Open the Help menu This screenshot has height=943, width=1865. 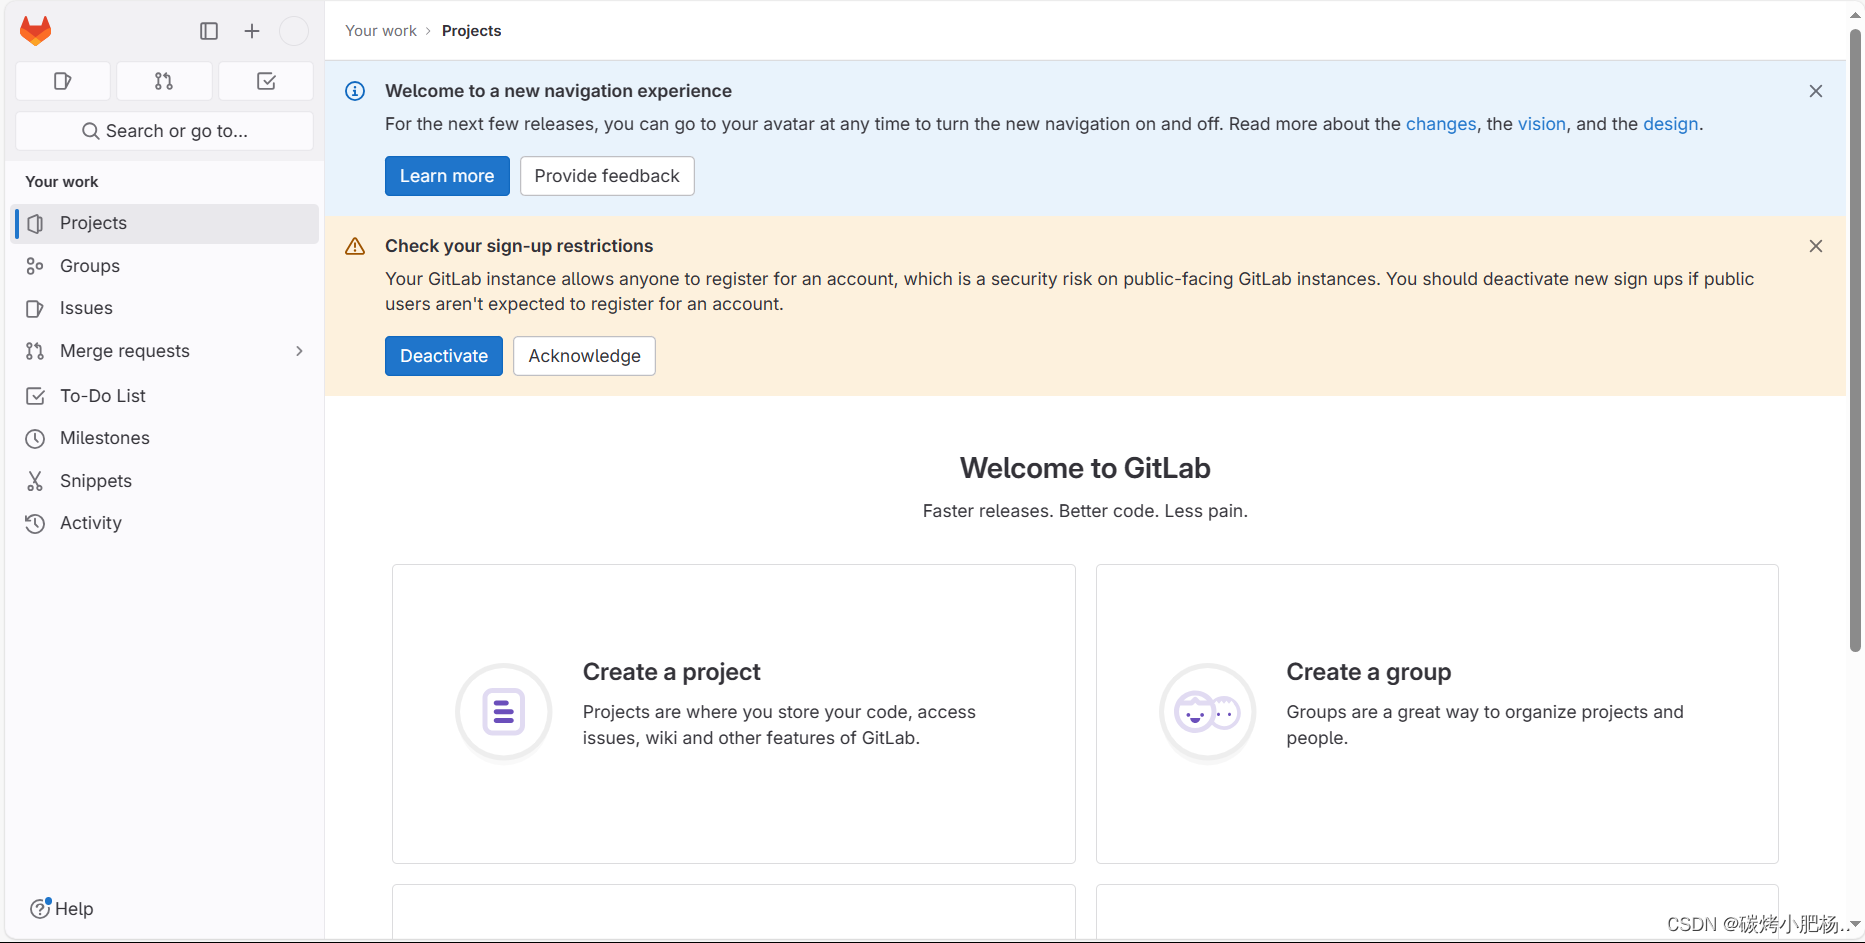click(62, 908)
